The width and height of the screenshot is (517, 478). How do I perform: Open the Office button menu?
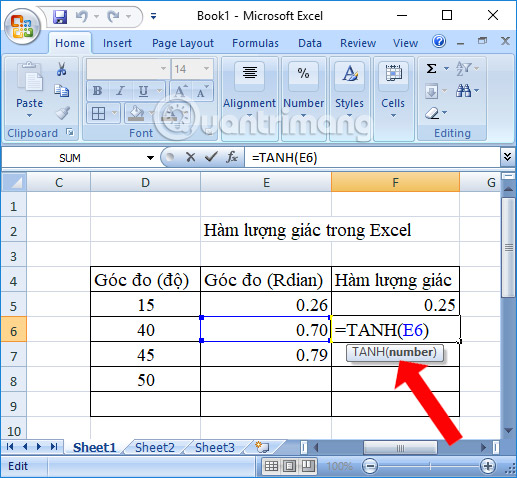(22, 27)
